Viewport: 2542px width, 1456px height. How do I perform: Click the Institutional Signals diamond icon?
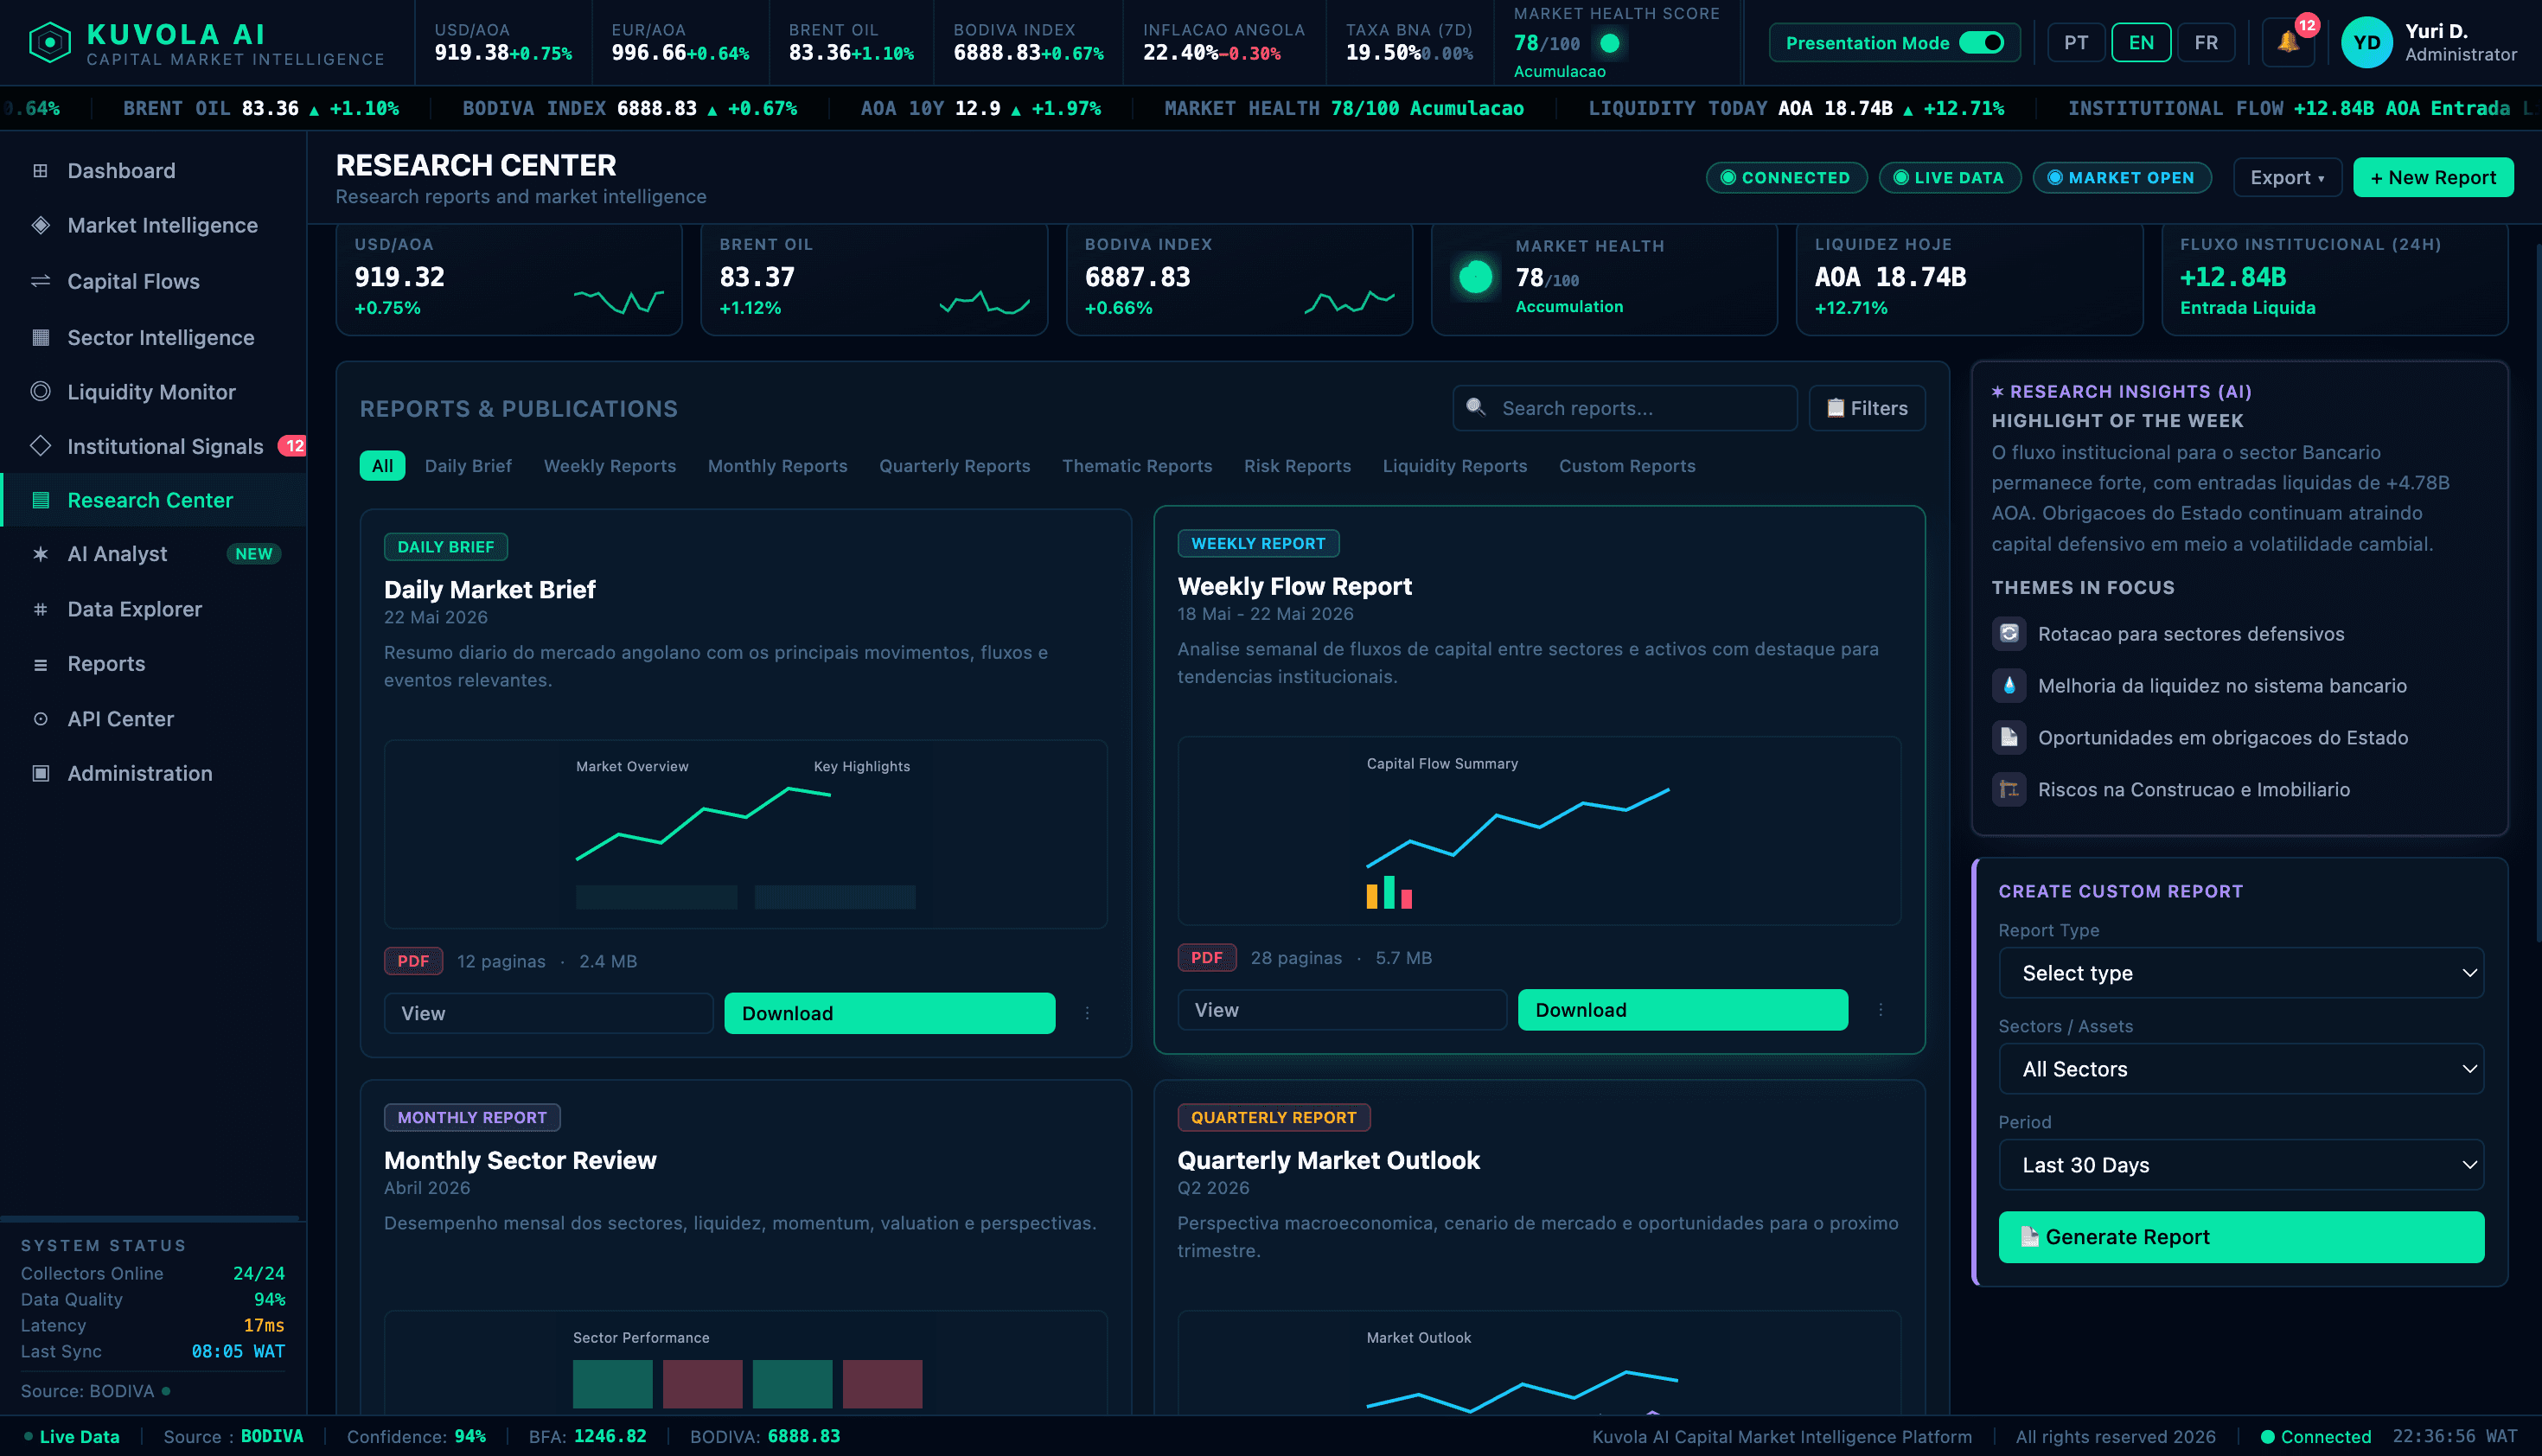pos(40,446)
